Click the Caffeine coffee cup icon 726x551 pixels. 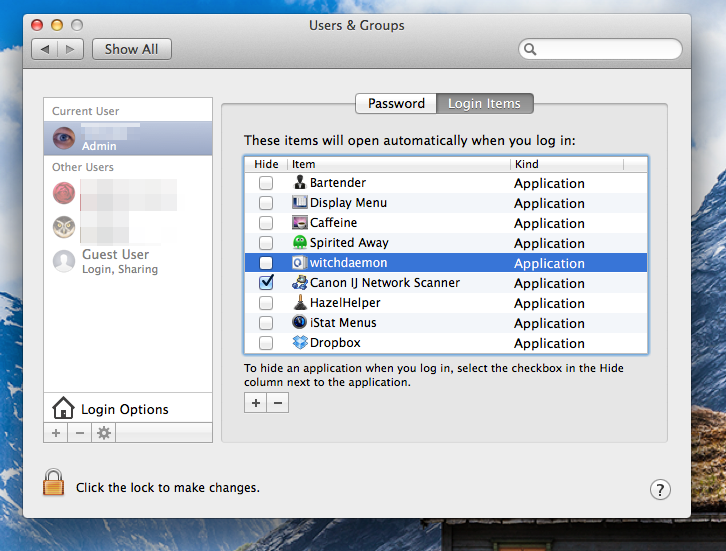coord(300,223)
